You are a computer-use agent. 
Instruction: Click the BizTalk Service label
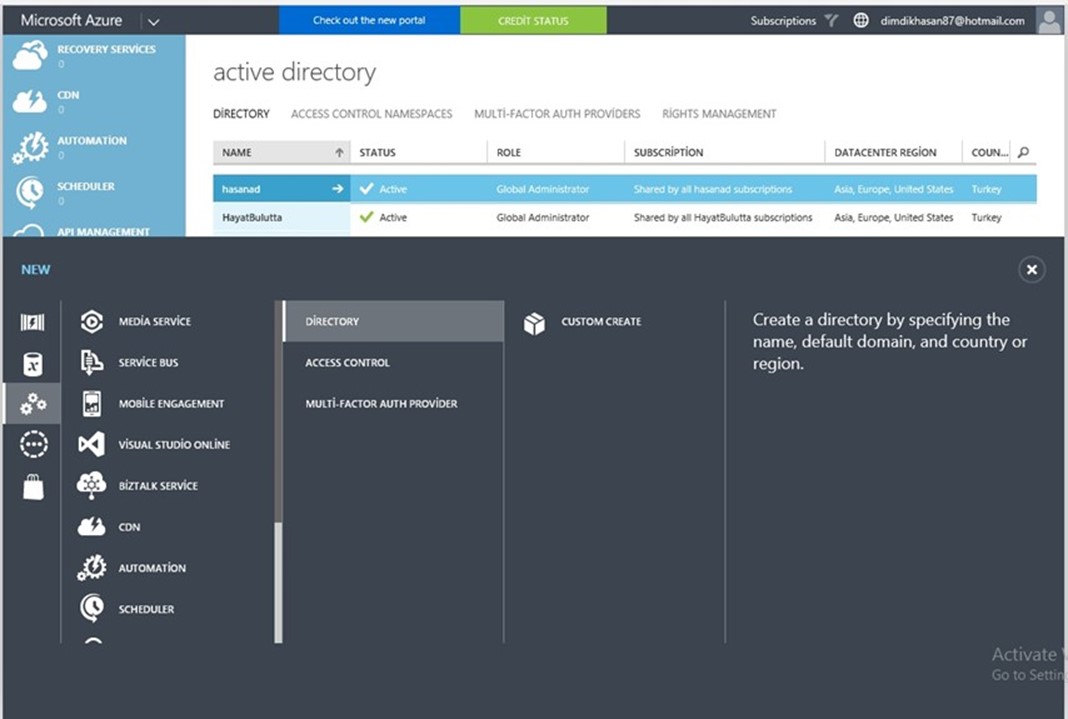158,485
